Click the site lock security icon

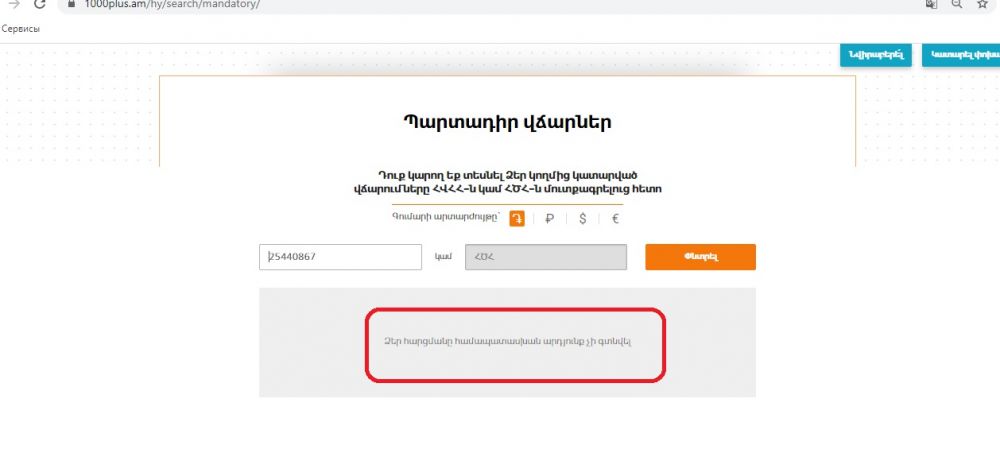72,4
